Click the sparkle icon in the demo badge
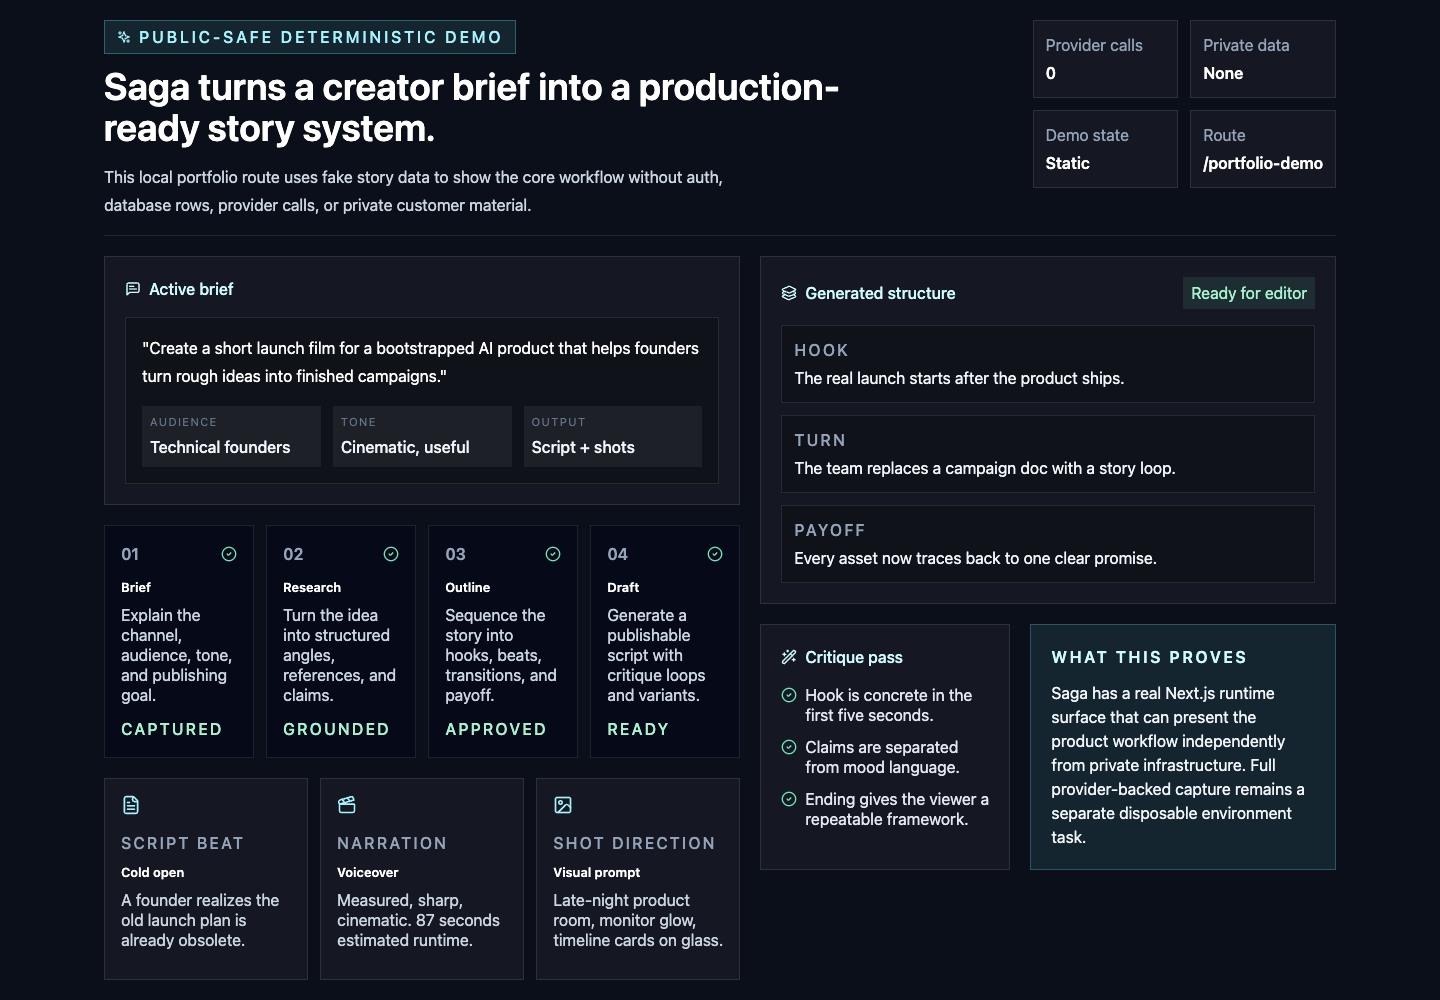 coord(124,37)
